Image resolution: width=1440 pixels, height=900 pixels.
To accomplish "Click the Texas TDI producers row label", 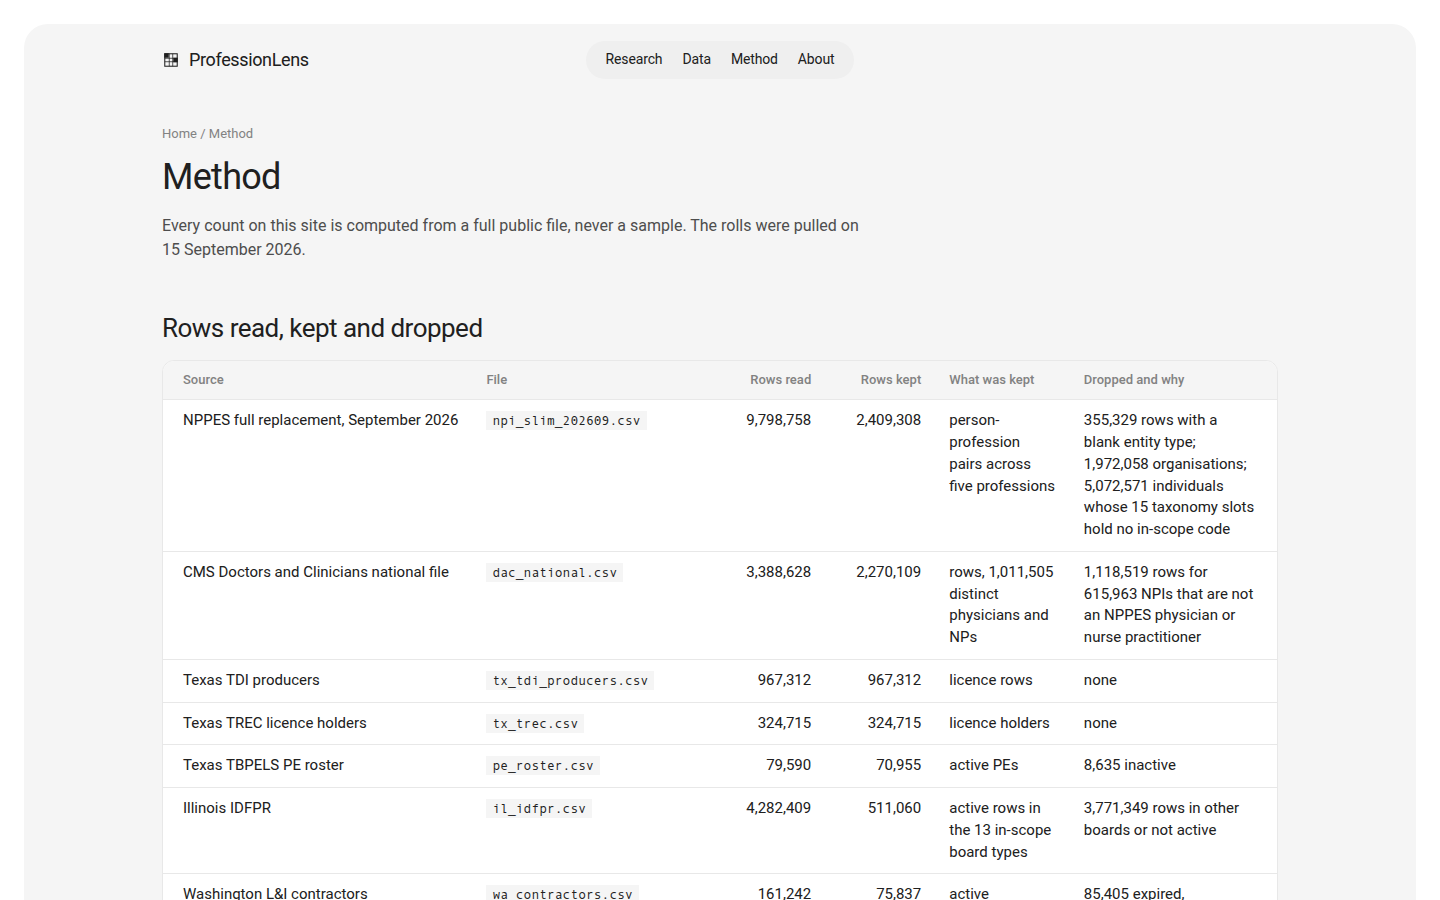I will [251, 680].
